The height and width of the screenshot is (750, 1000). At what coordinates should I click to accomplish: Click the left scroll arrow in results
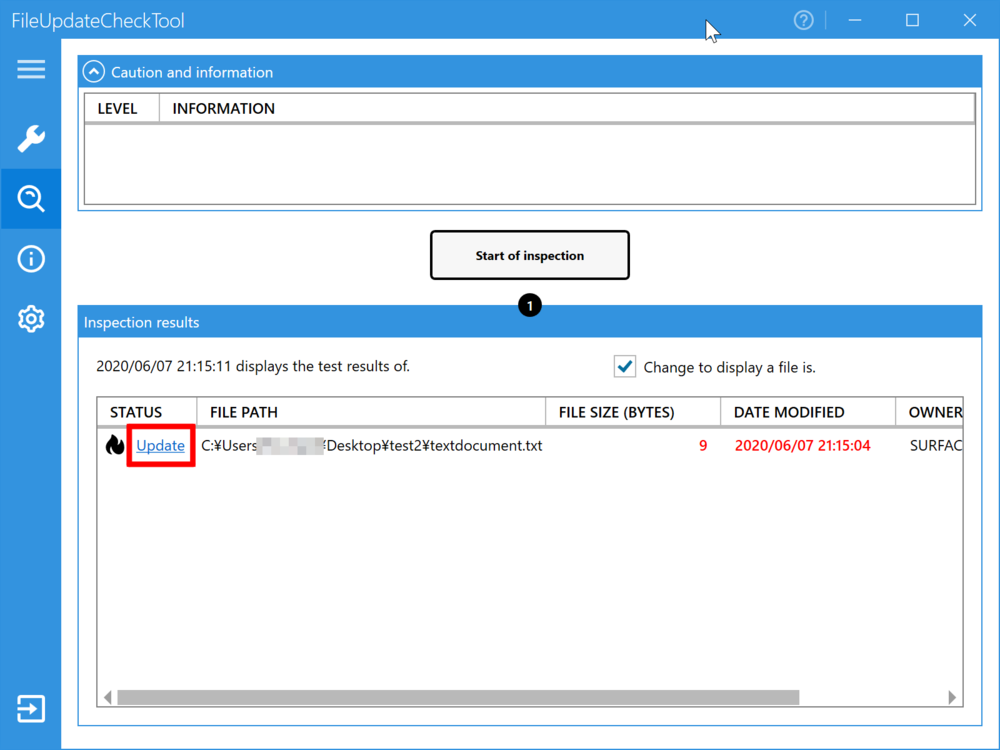[x=108, y=697]
